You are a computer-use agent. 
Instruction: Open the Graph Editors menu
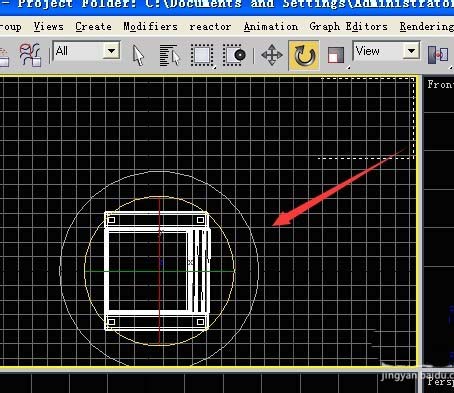pyautogui.click(x=348, y=26)
